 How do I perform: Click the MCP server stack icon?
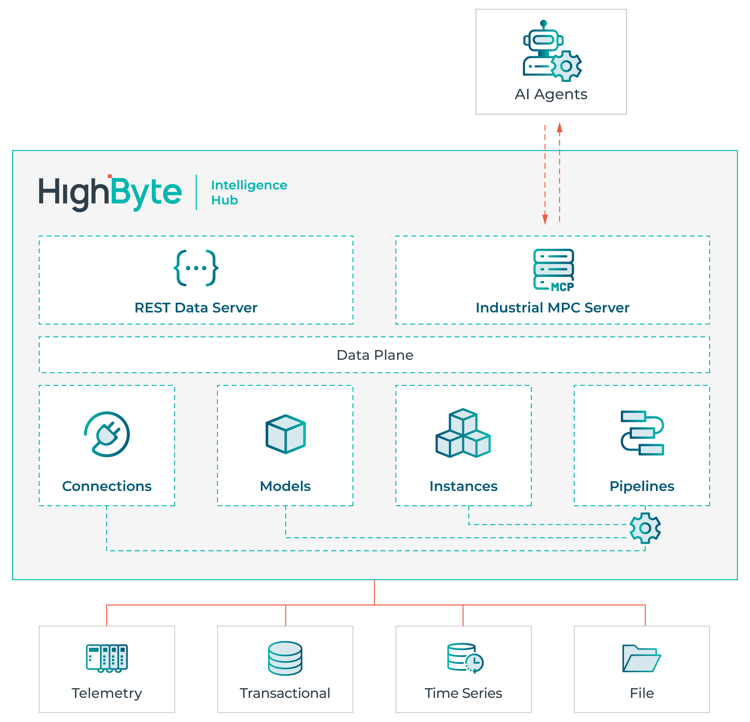click(x=553, y=270)
